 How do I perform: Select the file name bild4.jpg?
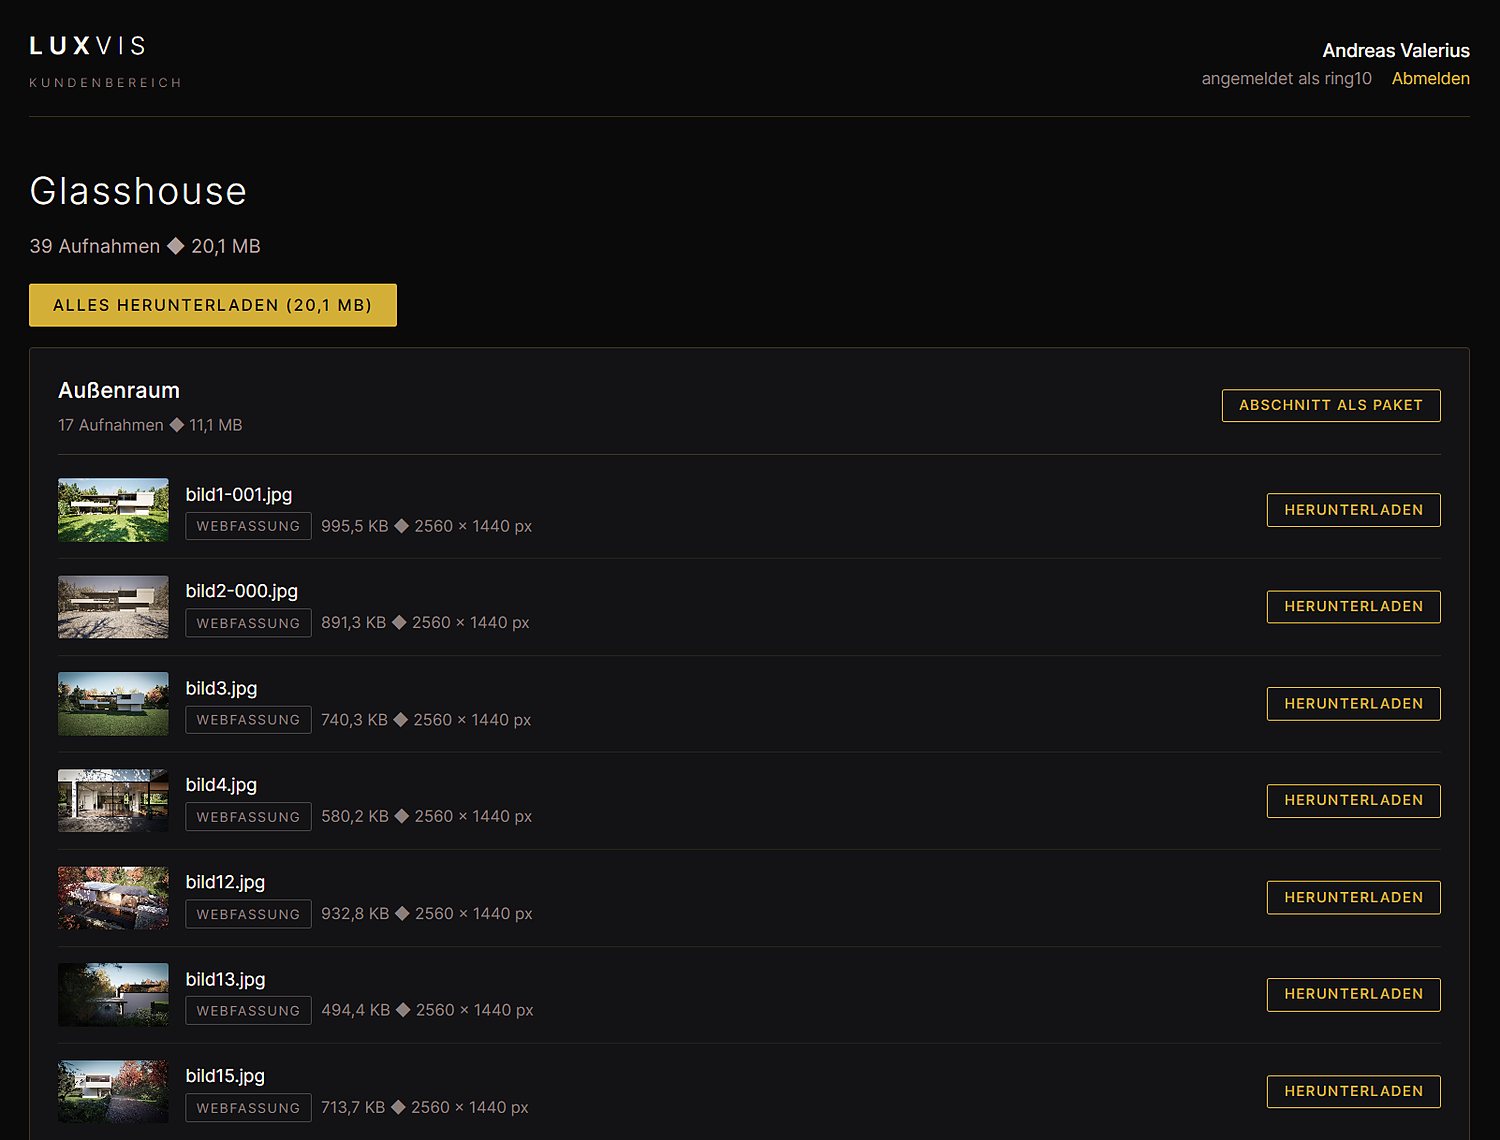tap(221, 785)
